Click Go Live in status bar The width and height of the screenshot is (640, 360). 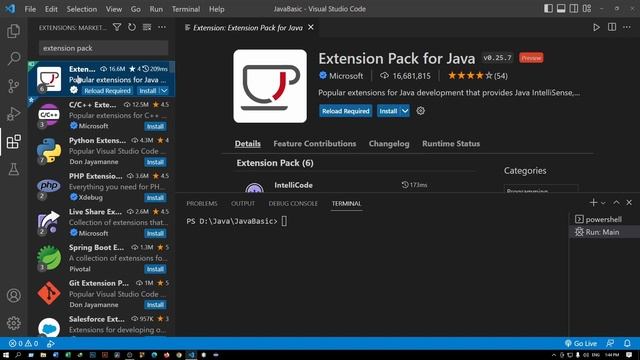(580, 343)
